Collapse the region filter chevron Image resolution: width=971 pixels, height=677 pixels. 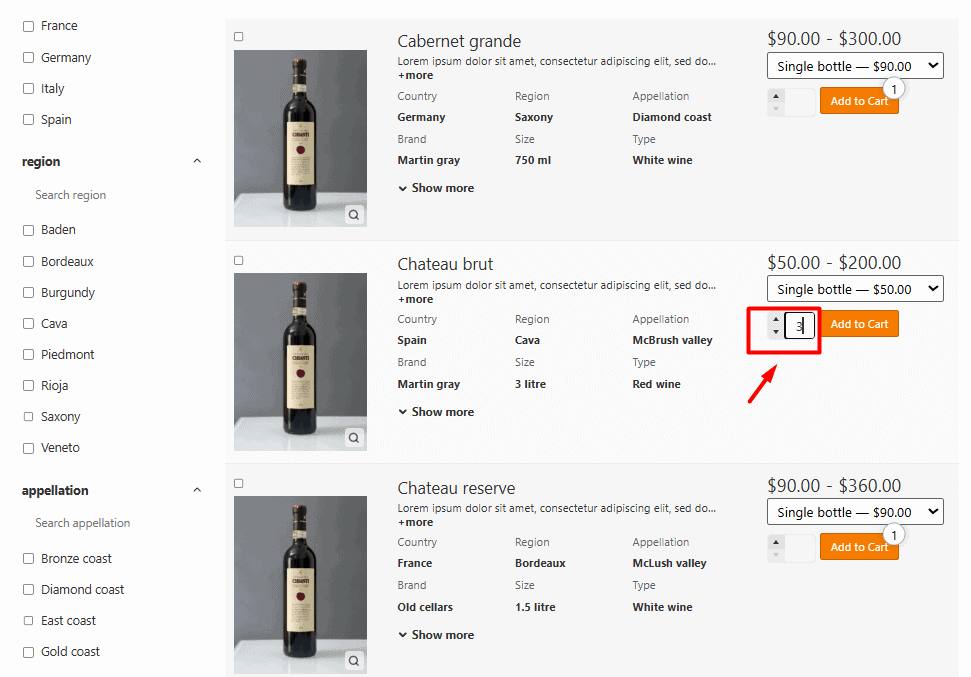coord(197,161)
